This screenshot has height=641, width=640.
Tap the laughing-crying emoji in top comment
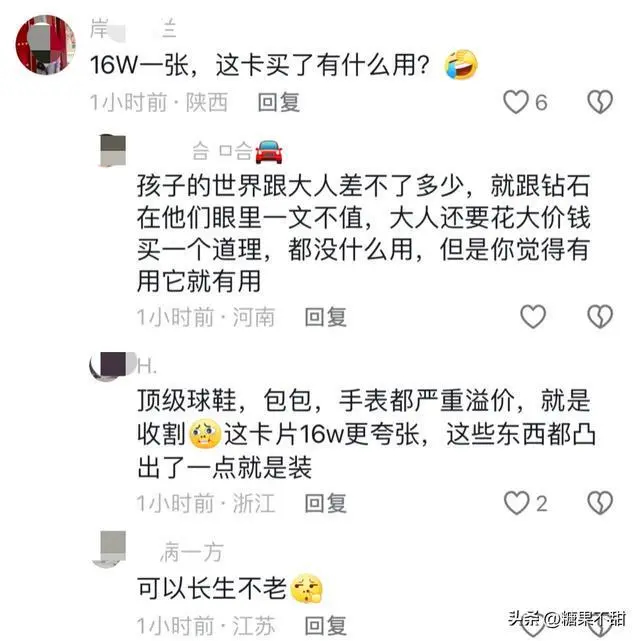click(x=461, y=64)
